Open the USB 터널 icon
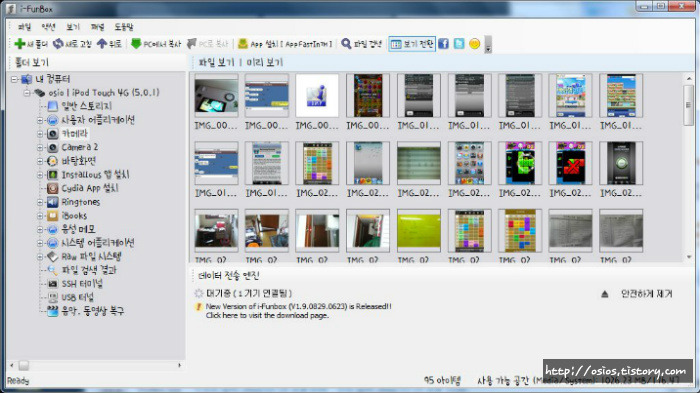700x393 pixels. 53,297
